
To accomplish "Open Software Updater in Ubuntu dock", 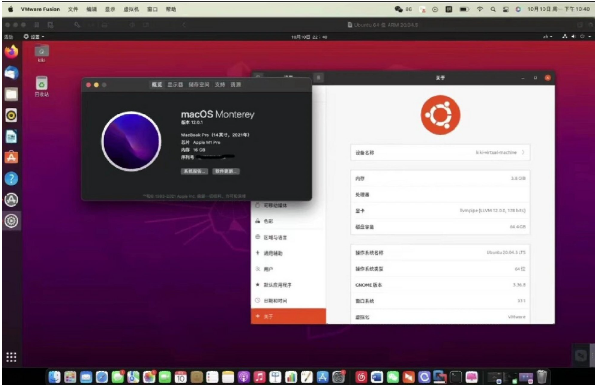I will 11,200.
